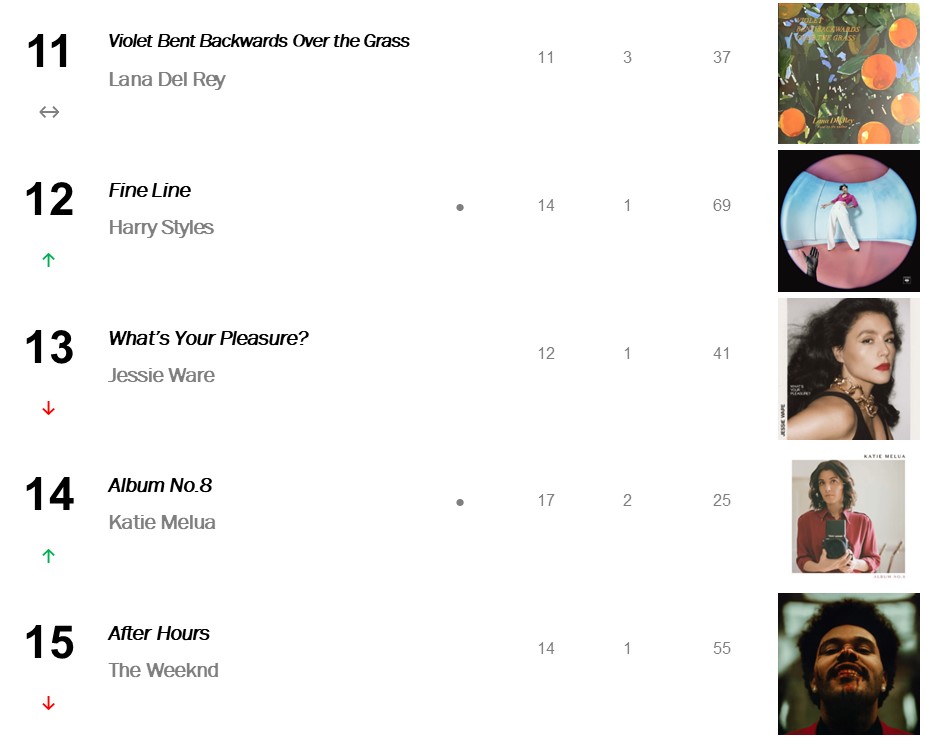Click the green up arrow under rank 14

point(48,556)
